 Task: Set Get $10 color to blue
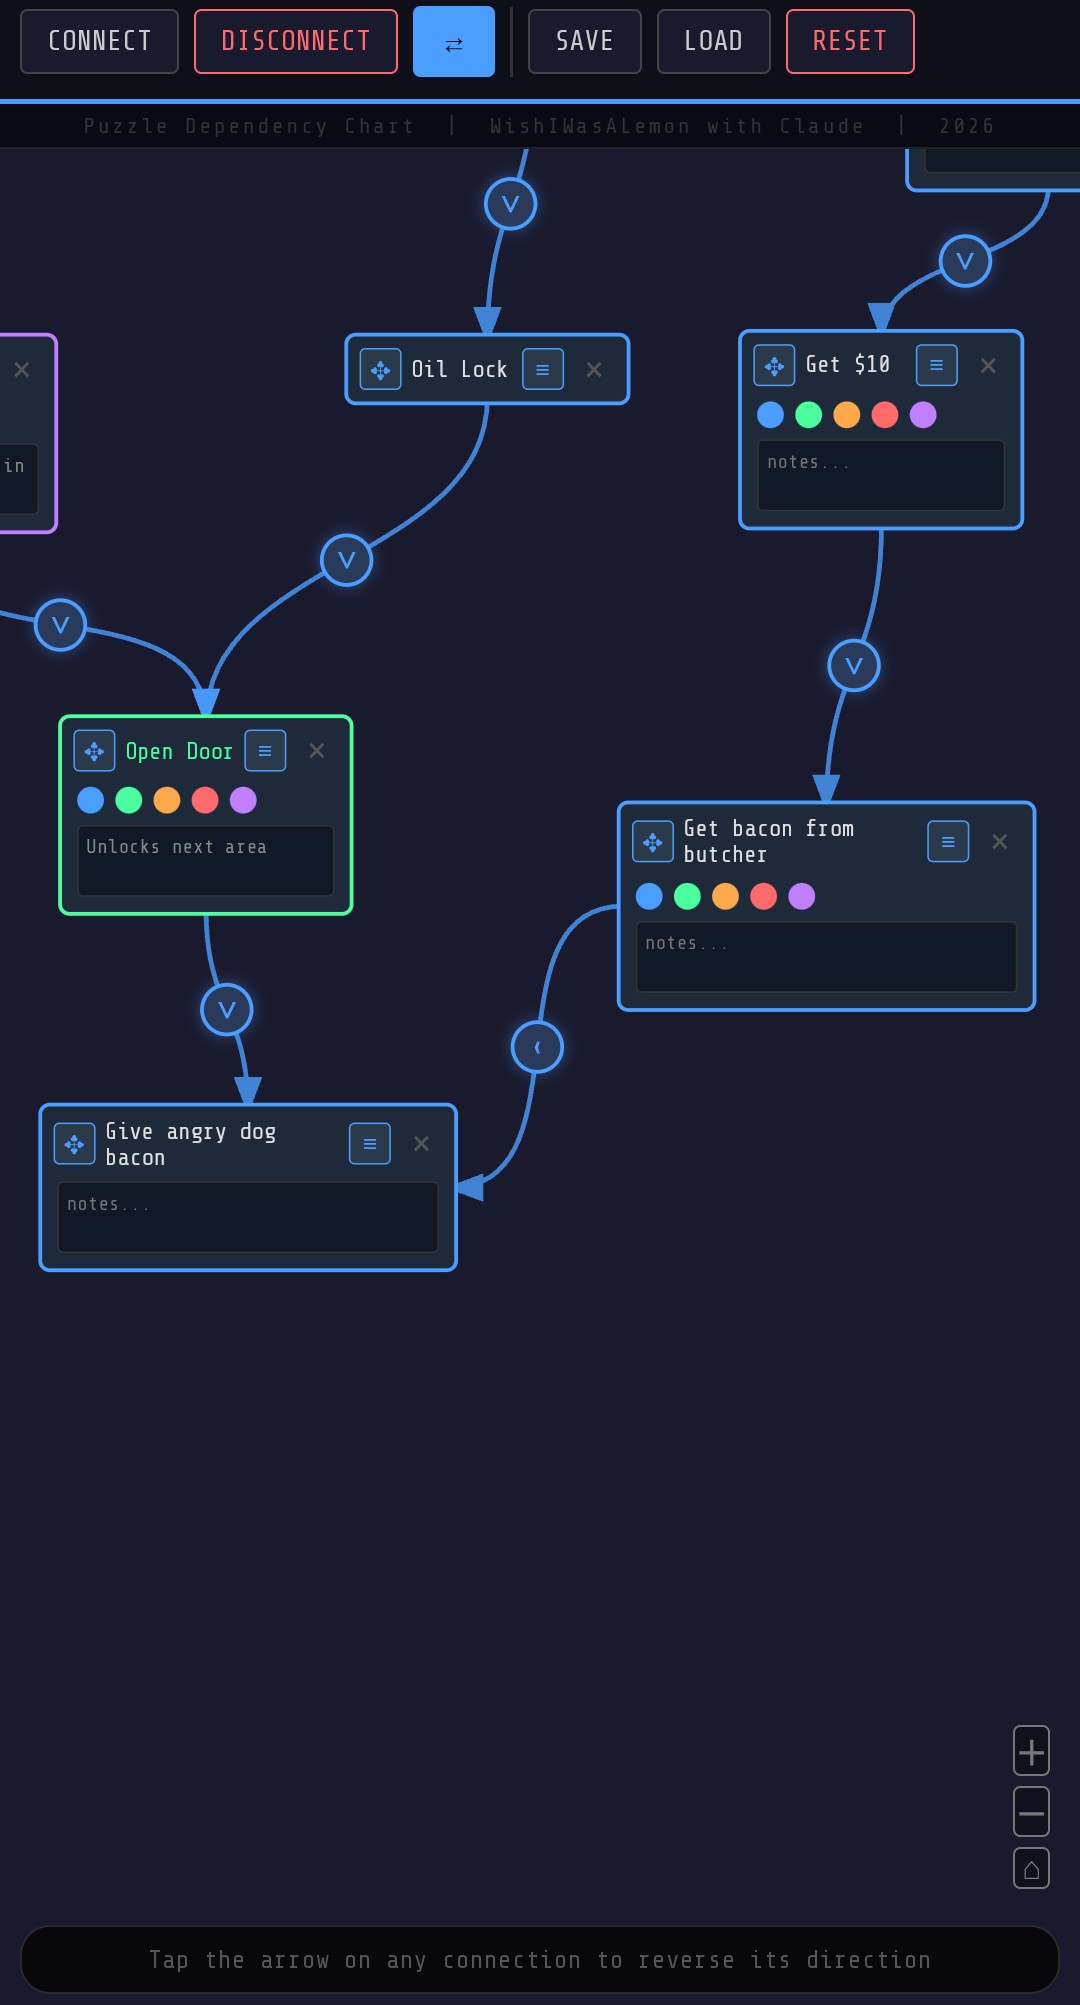pyautogui.click(x=770, y=415)
